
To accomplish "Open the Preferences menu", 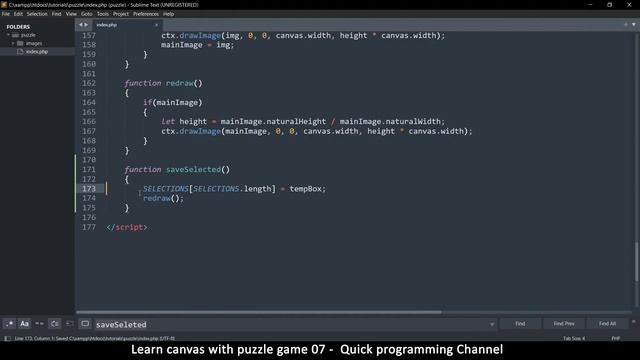I will click(146, 14).
